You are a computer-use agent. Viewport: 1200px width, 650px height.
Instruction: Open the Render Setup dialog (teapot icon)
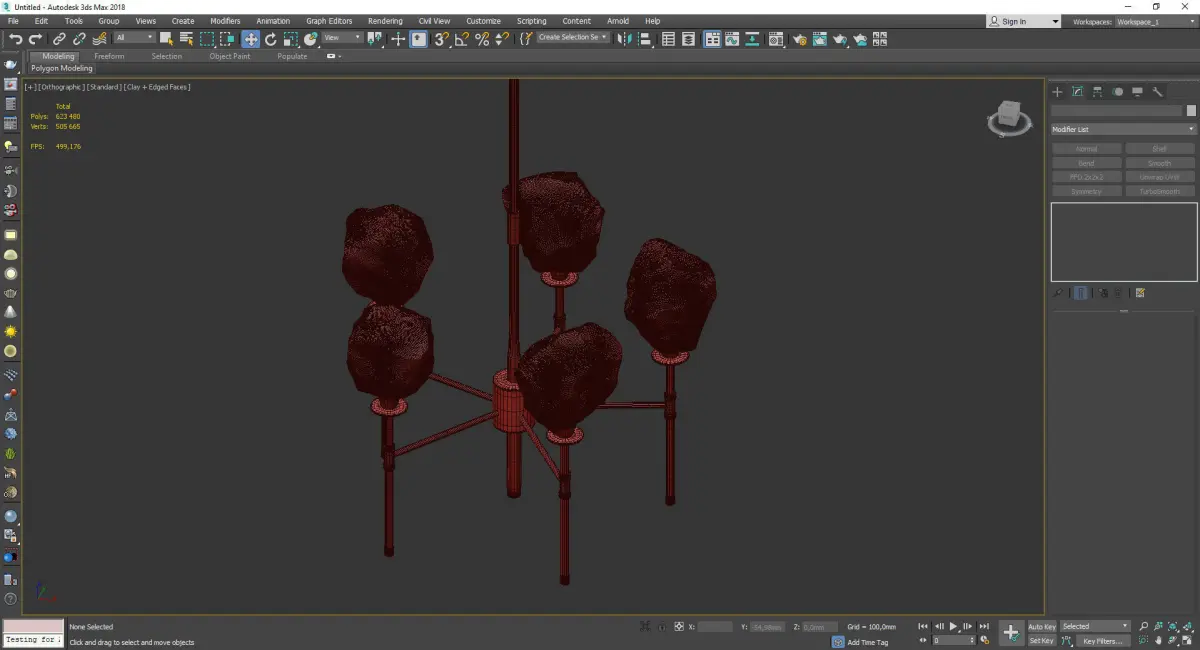click(x=799, y=39)
